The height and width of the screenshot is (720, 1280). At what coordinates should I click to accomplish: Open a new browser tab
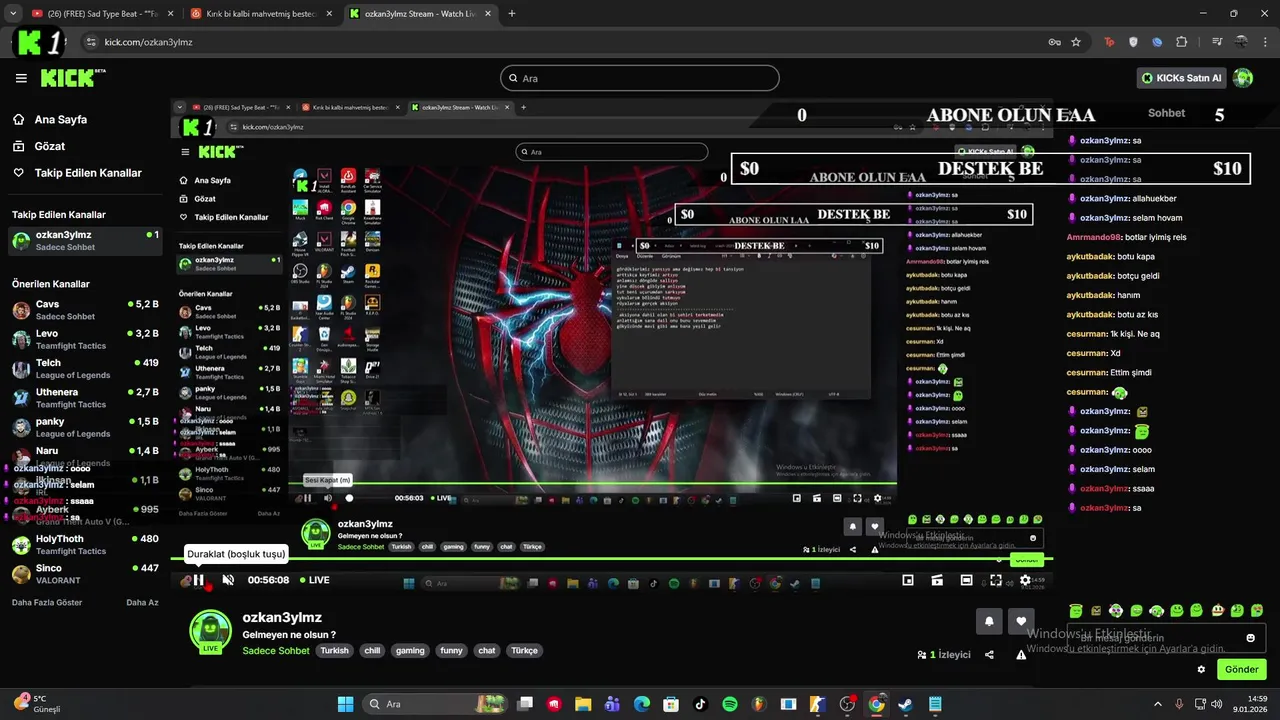point(512,14)
